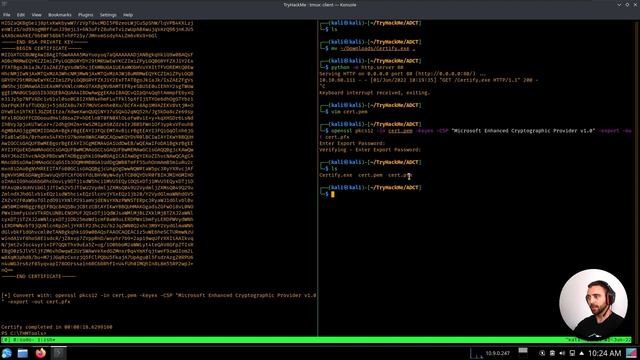
Task: Click the 'python -m http.server 80' command
Action: (x=367, y=67)
